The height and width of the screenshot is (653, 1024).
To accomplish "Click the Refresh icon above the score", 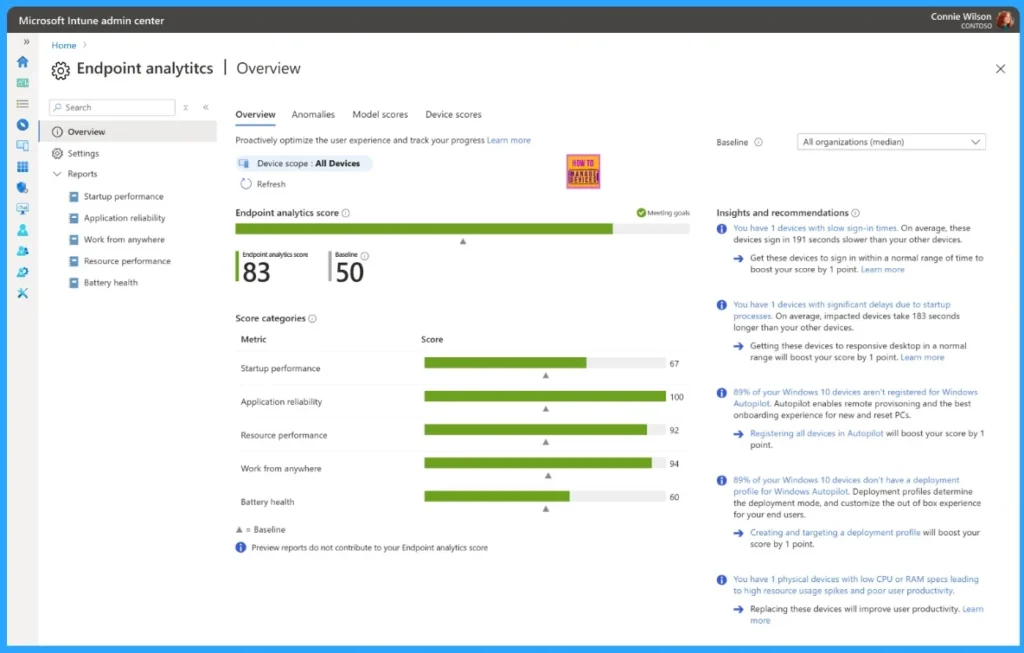I will (249, 184).
